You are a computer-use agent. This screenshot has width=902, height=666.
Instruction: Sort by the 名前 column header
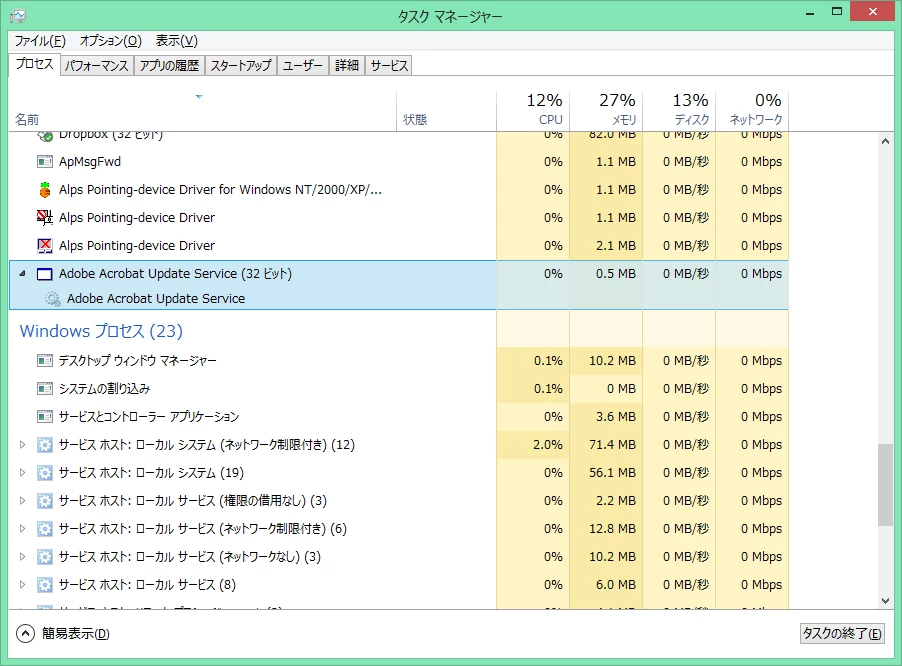(202, 111)
